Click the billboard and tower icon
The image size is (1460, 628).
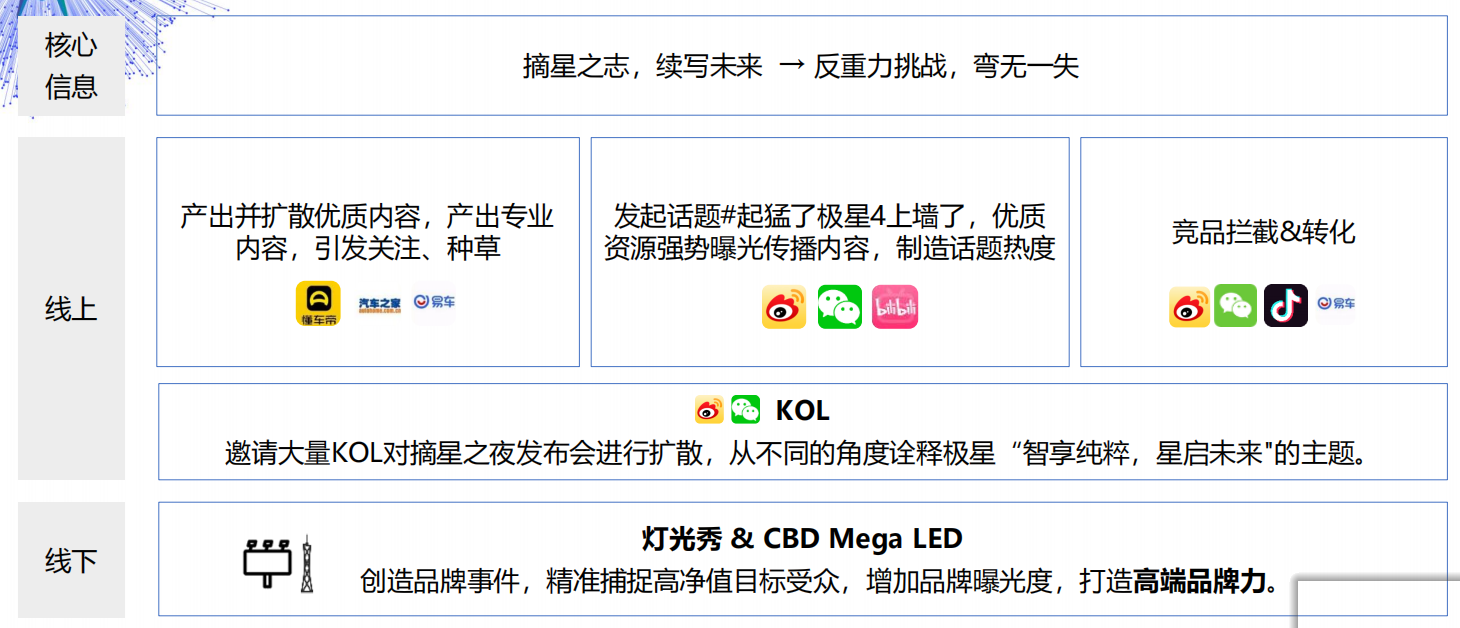point(279,563)
